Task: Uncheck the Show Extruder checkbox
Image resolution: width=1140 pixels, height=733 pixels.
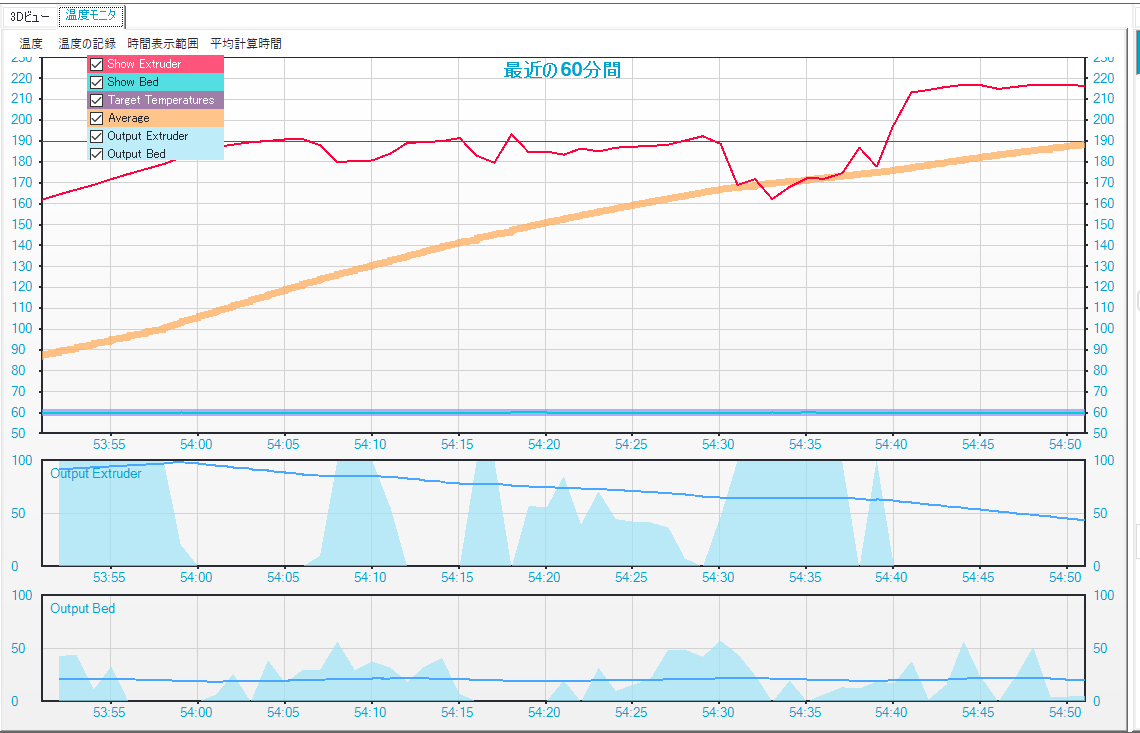Action: tap(96, 64)
